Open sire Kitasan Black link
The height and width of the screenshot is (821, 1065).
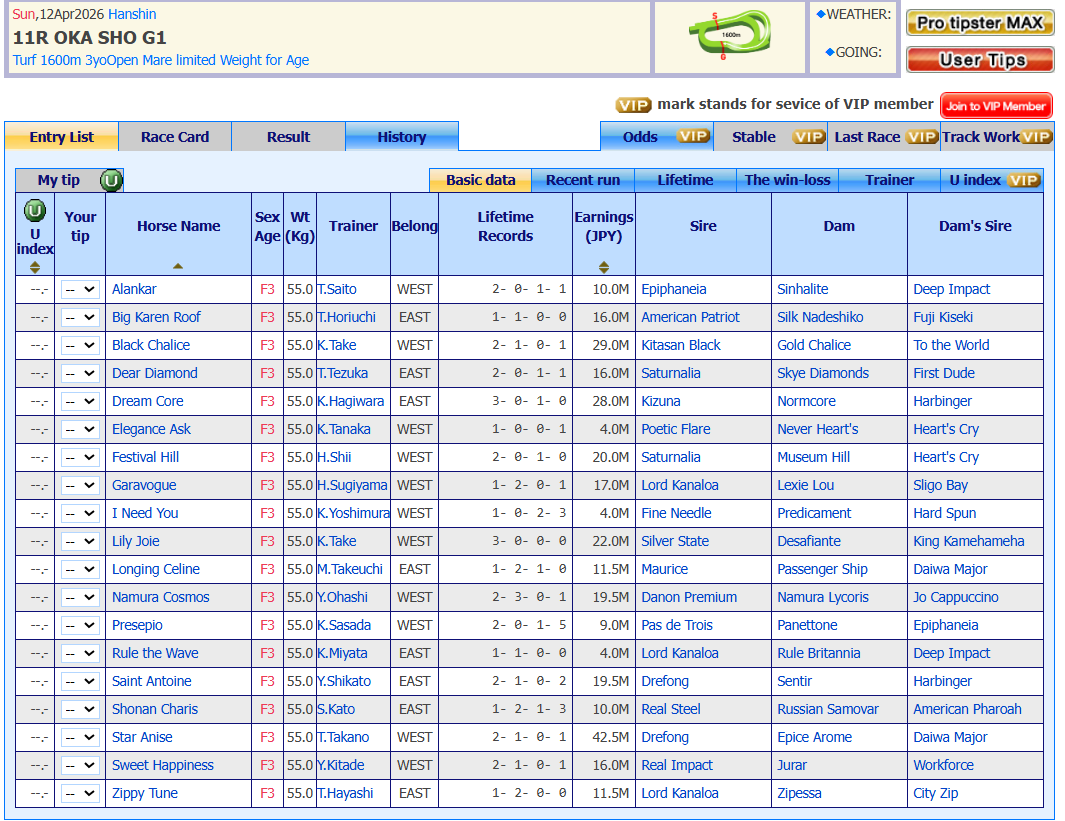tap(681, 346)
